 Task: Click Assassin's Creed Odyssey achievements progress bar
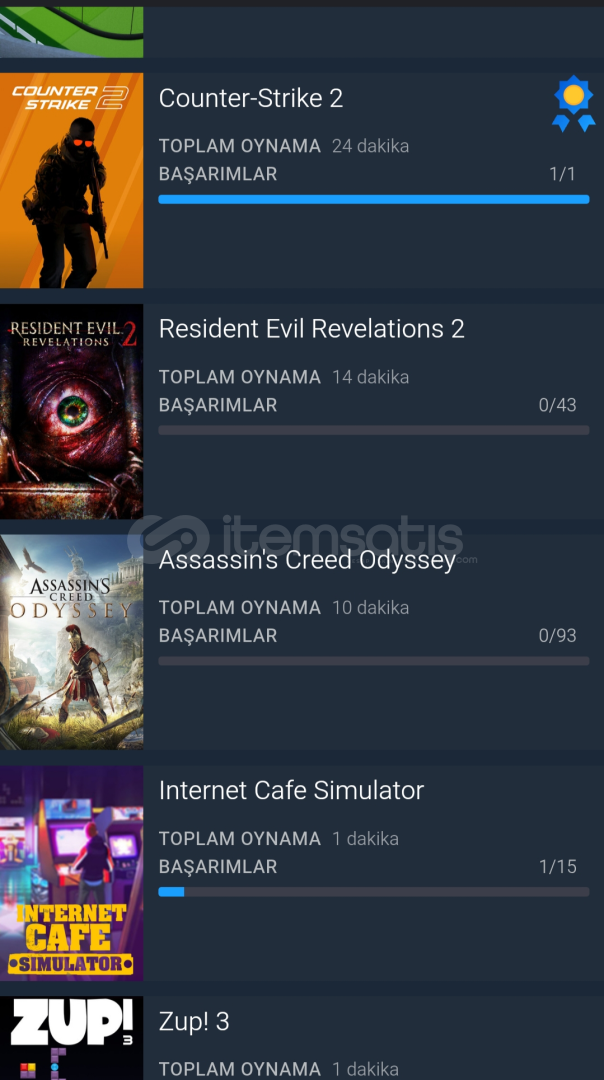[374, 661]
